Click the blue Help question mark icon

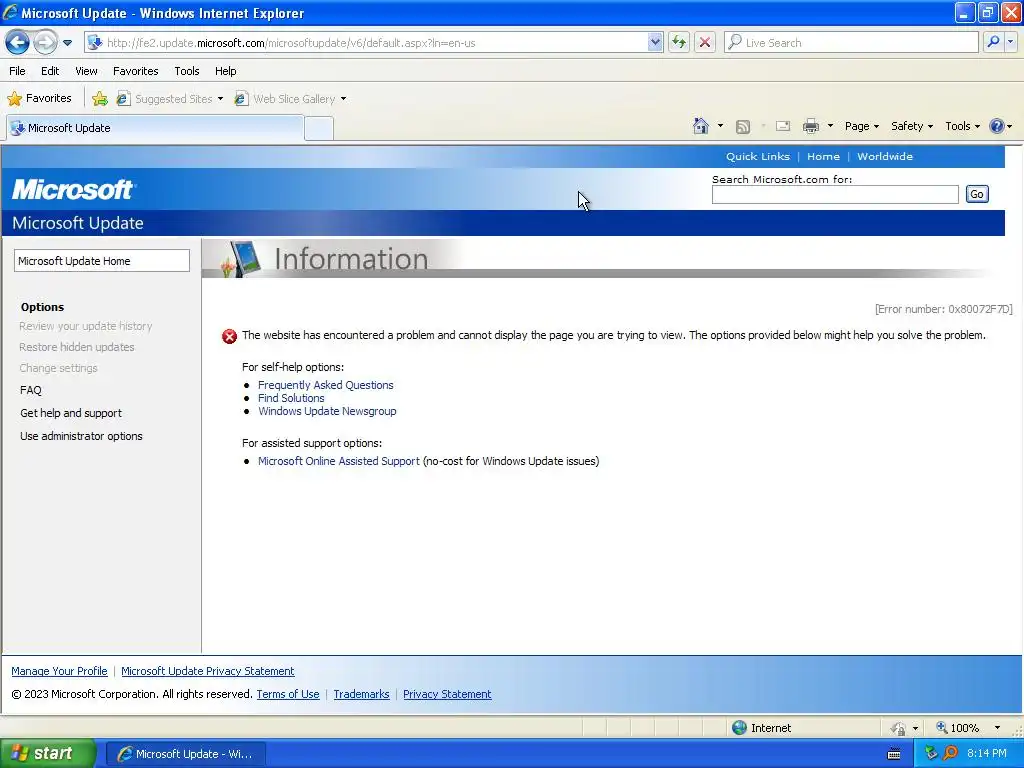[x=997, y=126]
